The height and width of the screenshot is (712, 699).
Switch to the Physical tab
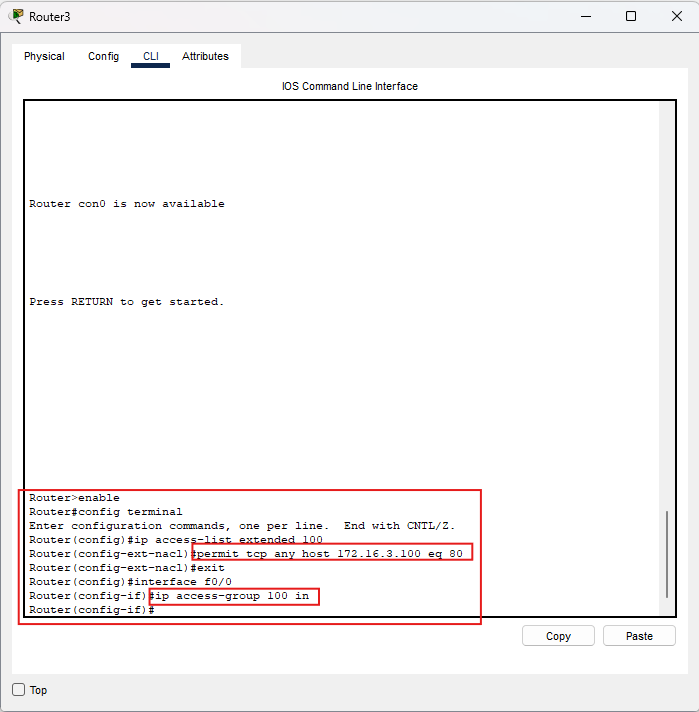[x=44, y=57]
